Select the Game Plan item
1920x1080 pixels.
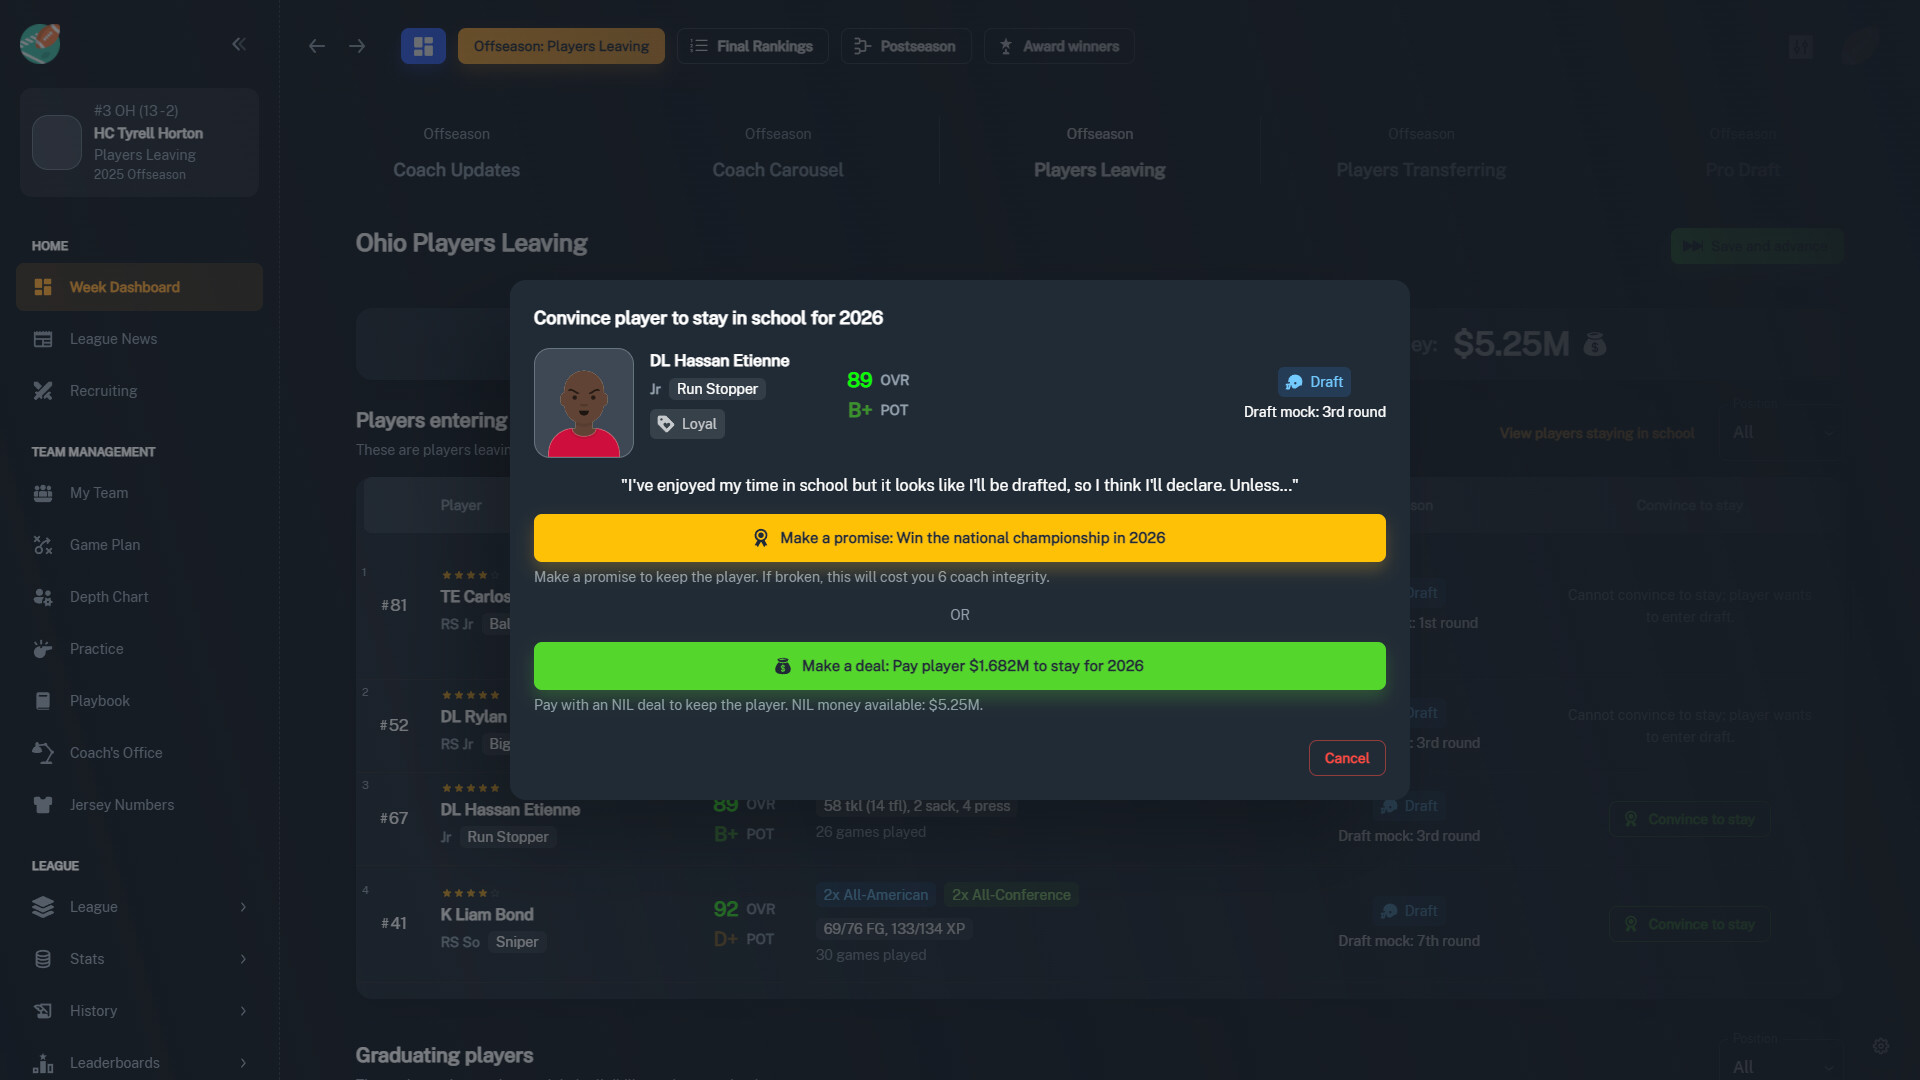click(103, 544)
